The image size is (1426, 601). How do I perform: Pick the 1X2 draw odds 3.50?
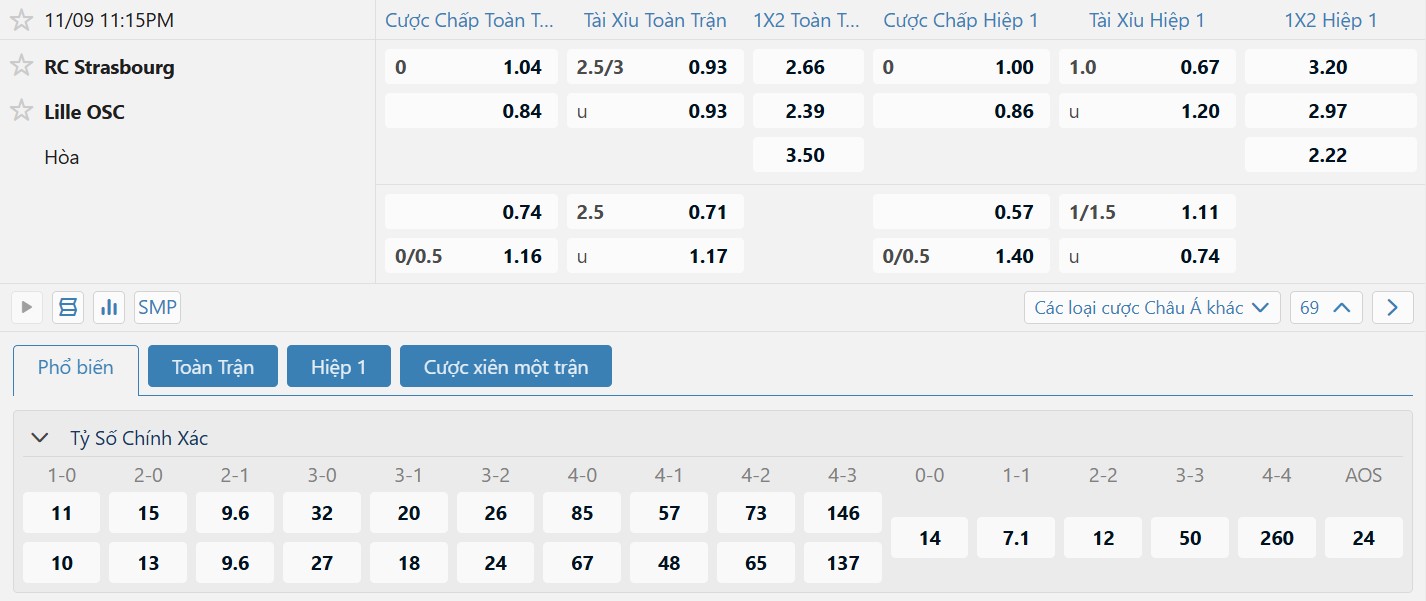(x=806, y=155)
